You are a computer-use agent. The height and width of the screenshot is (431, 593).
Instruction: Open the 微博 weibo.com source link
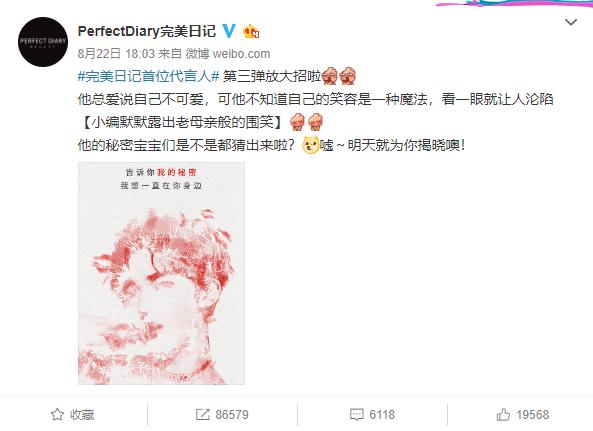click(228, 54)
